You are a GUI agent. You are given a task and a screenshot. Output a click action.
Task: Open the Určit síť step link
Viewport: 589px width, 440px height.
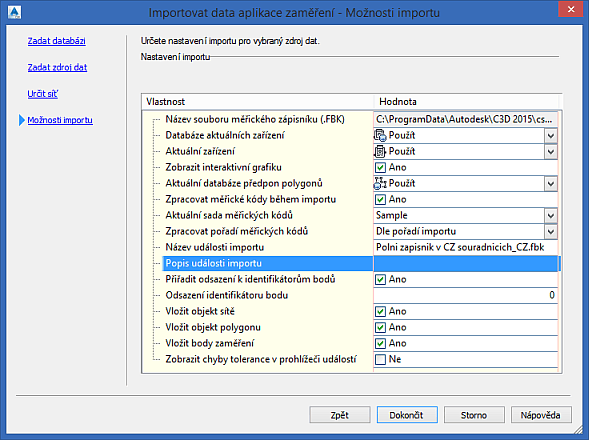click(x=42, y=94)
